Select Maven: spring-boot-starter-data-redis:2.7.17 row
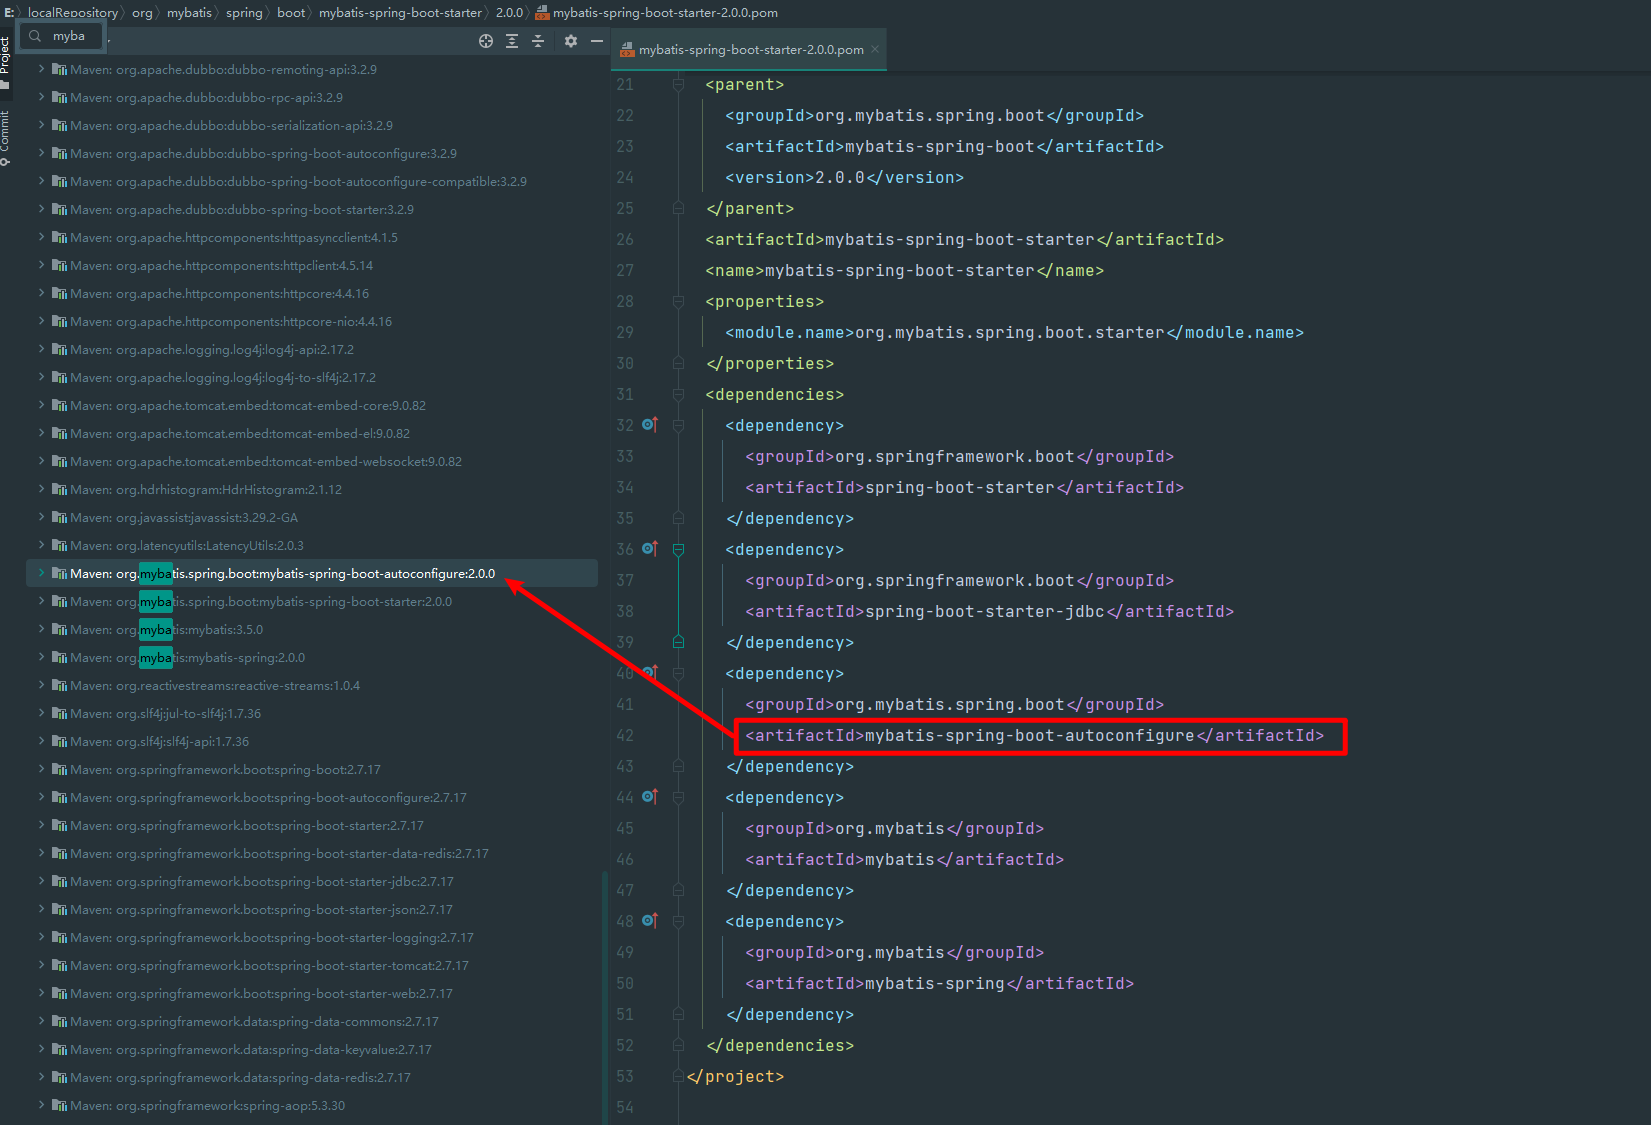The width and height of the screenshot is (1651, 1125). click(312, 854)
